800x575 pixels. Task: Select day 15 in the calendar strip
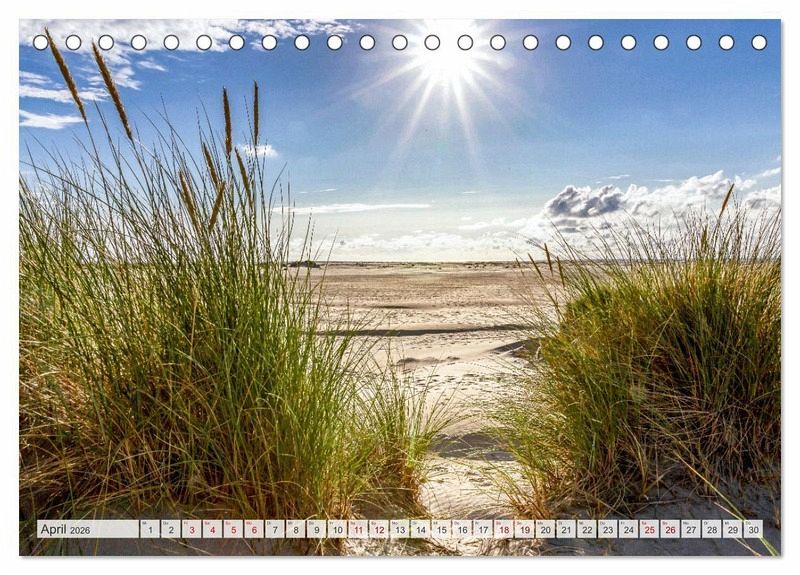click(x=441, y=529)
